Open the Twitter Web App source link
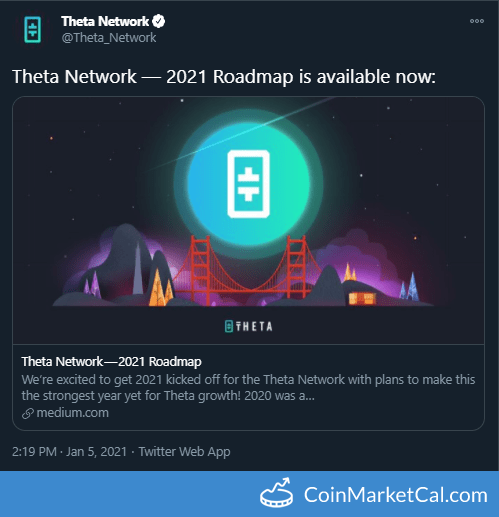Viewport: 499px width, 517px height. coord(184,452)
